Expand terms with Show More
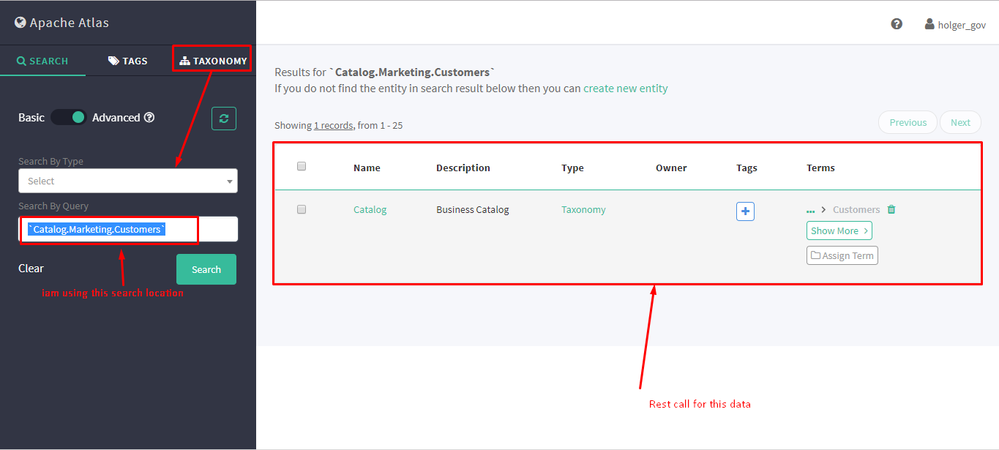This screenshot has width=999, height=450. (x=839, y=231)
